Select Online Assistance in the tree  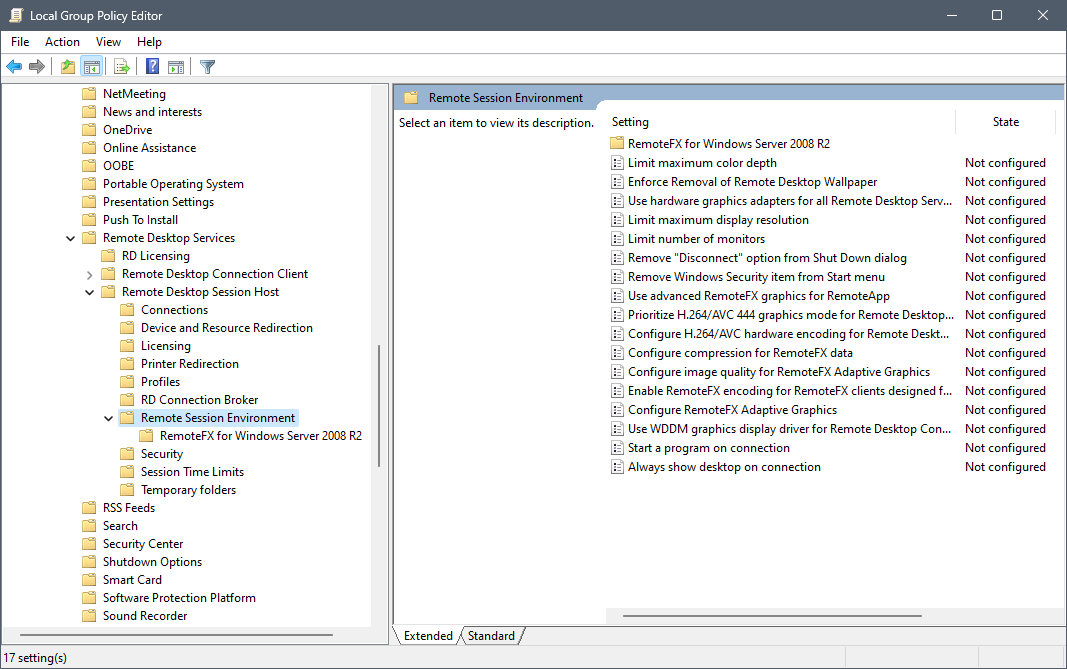(149, 148)
